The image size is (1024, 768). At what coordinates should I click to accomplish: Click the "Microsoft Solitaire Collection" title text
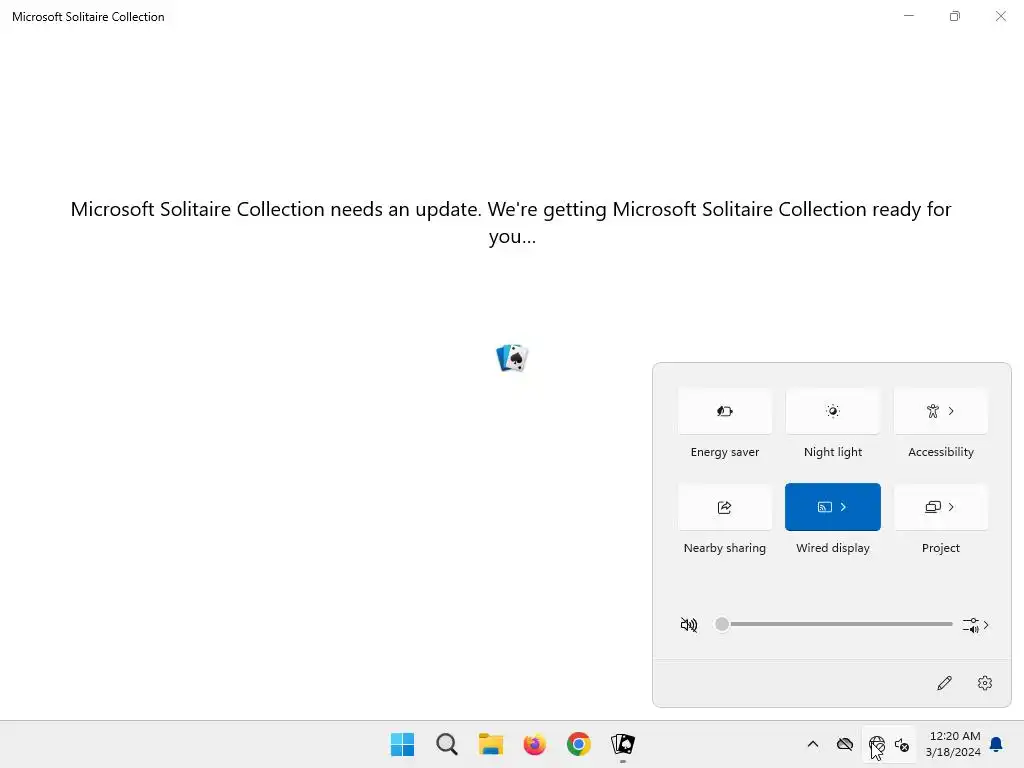[88, 17]
